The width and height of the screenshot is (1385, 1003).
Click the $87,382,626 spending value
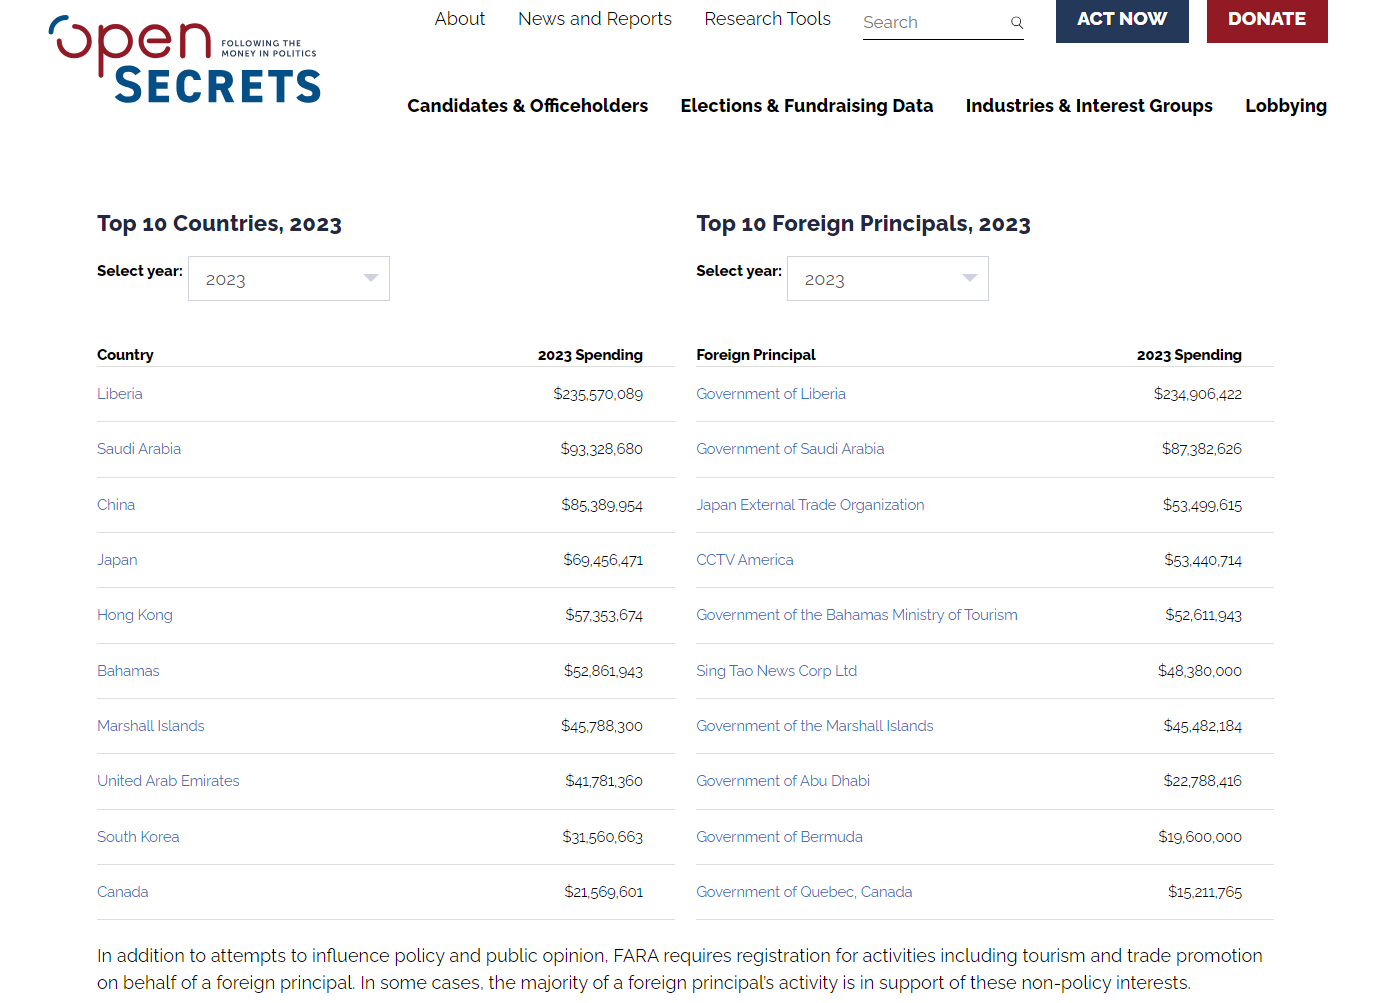(x=1202, y=449)
